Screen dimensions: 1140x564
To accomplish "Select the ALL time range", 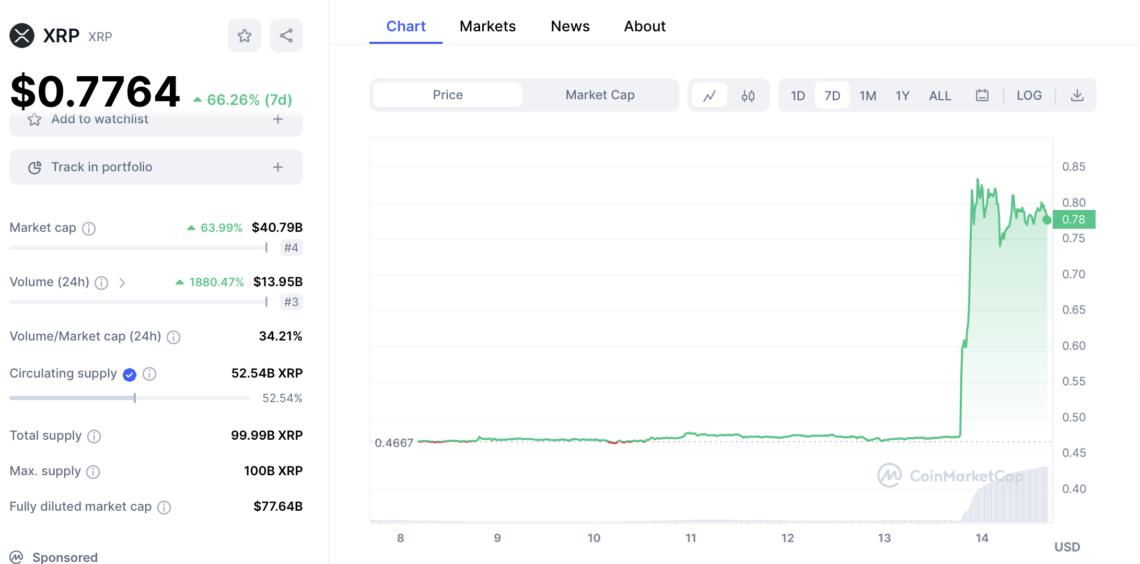I will click(940, 95).
